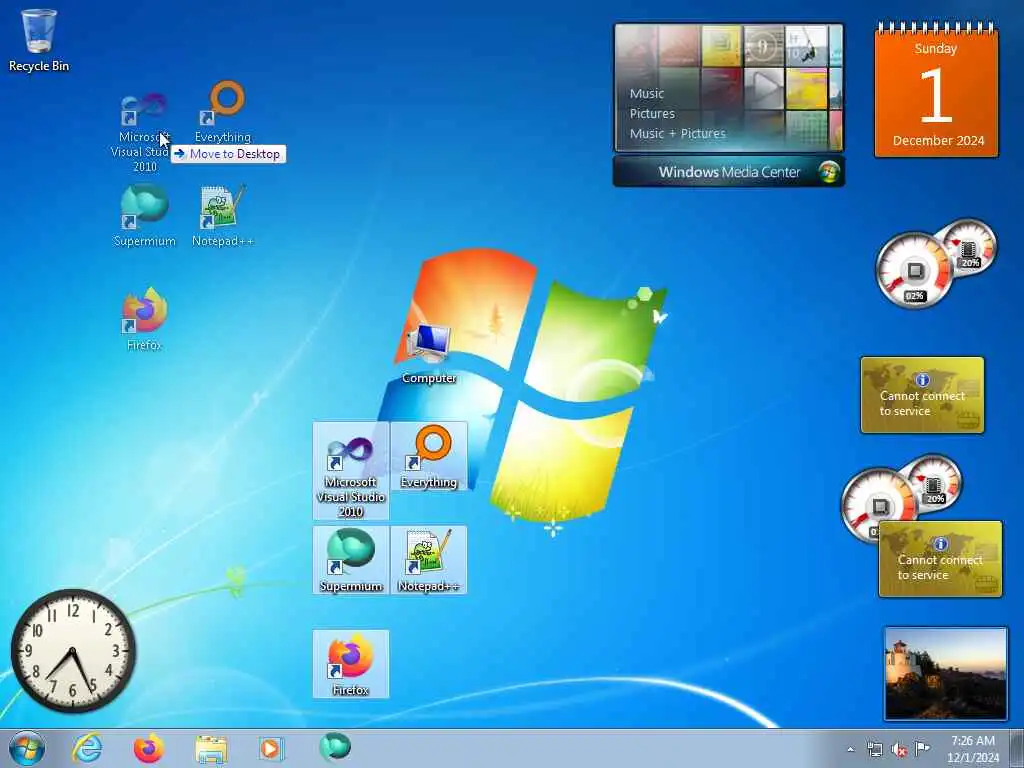Screen dimensions: 1024x768
Task: Open Music + Pictures in Media Center gadget
Action: pyautogui.click(x=677, y=133)
